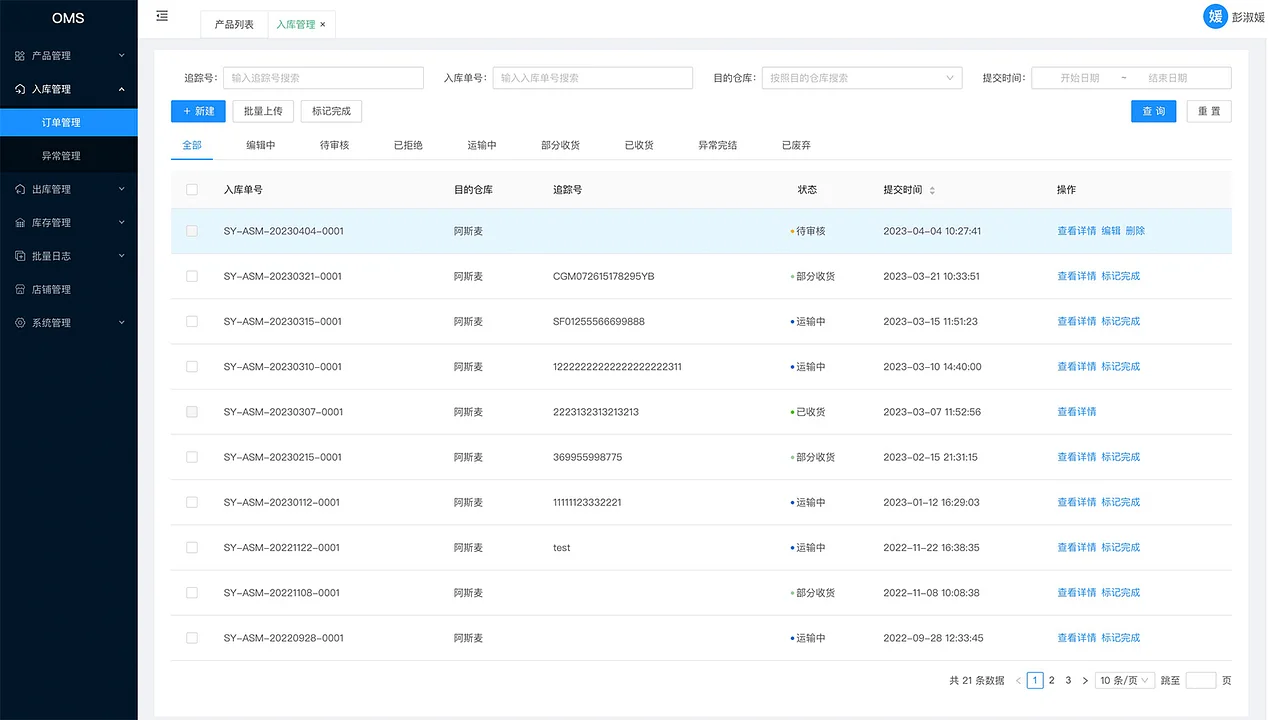Open 入库管理 via its sidebar icon
The image size is (1280, 720).
coord(22,88)
